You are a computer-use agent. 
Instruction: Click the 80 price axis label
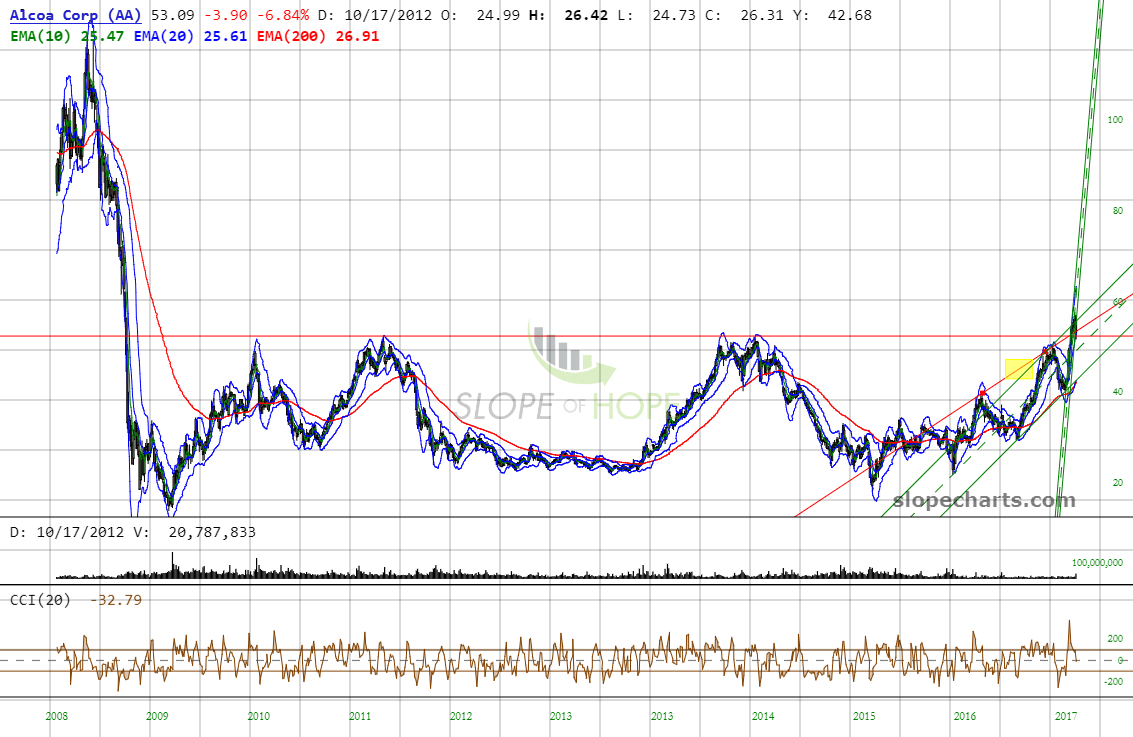[1118, 211]
